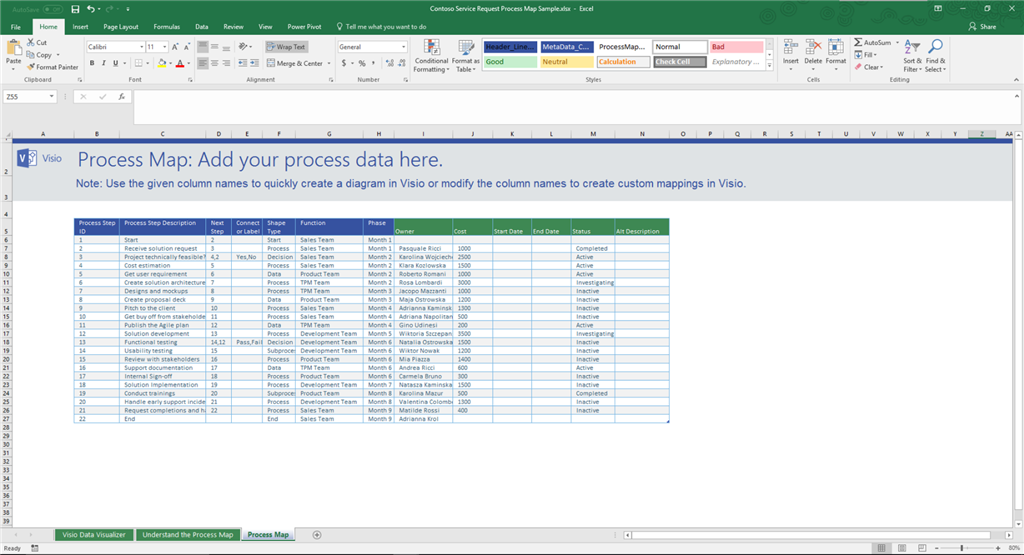1024x555 pixels.
Task: Open the File menu
Action: 16,27
